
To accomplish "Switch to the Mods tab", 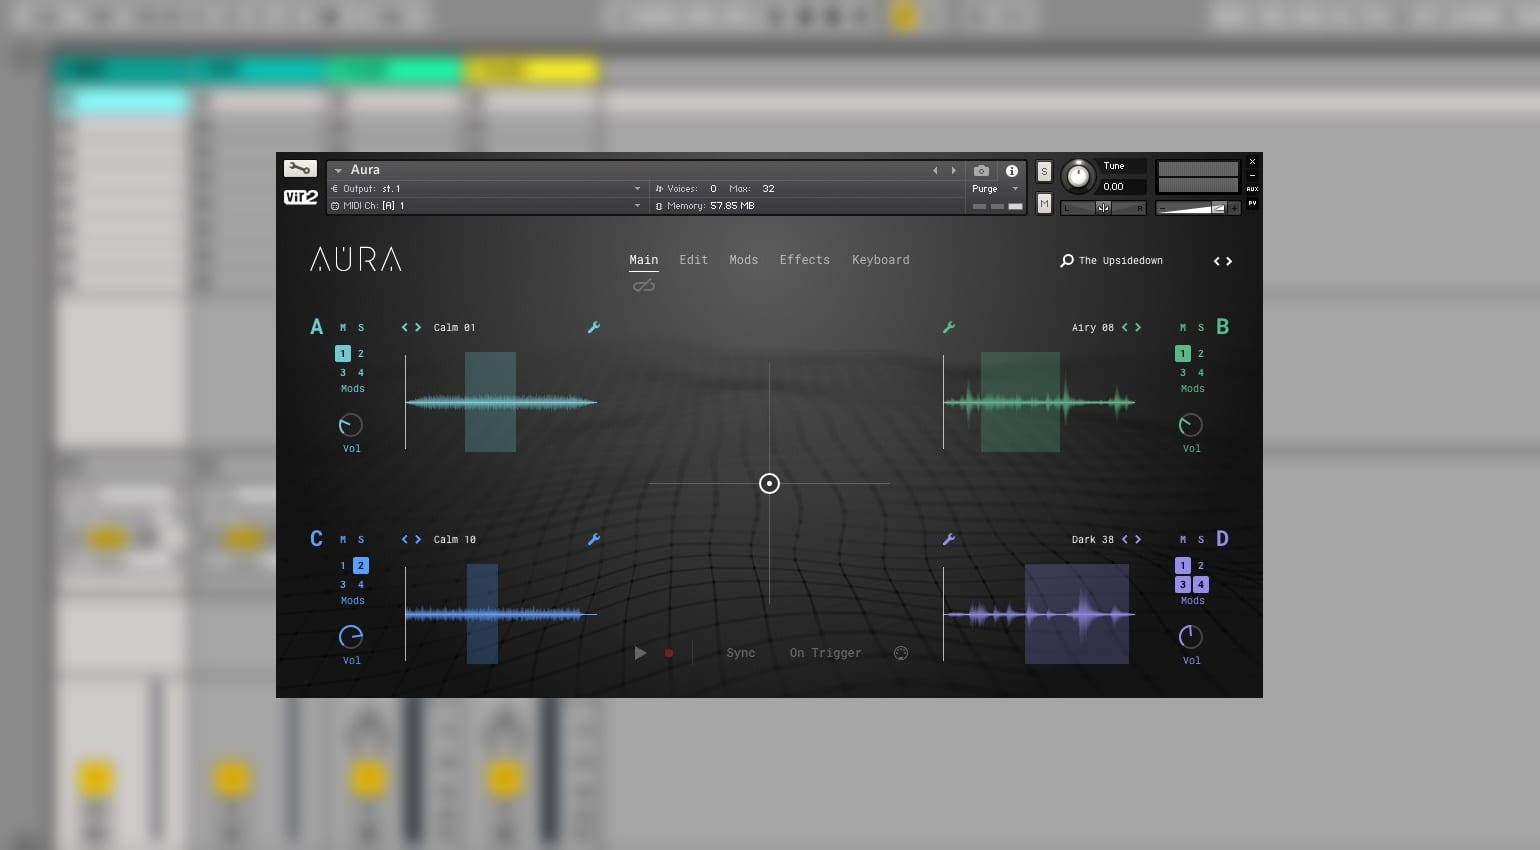I will point(743,260).
